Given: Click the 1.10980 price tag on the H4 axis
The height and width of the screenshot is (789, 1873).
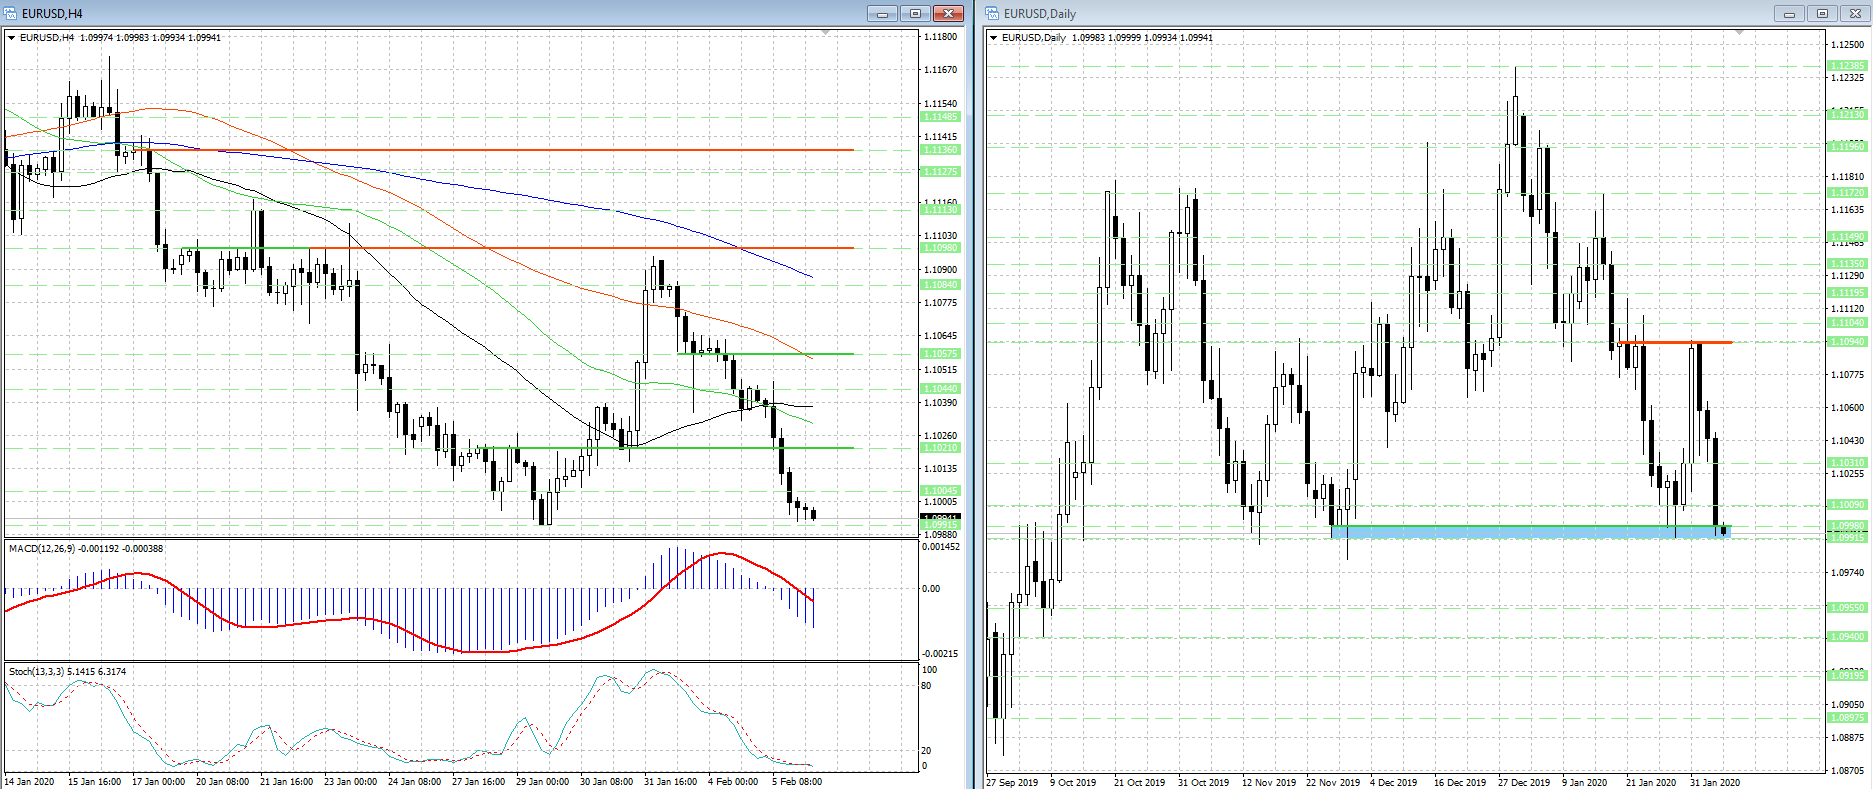Looking at the screenshot, I should pyautogui.click(x=940, y=248).
